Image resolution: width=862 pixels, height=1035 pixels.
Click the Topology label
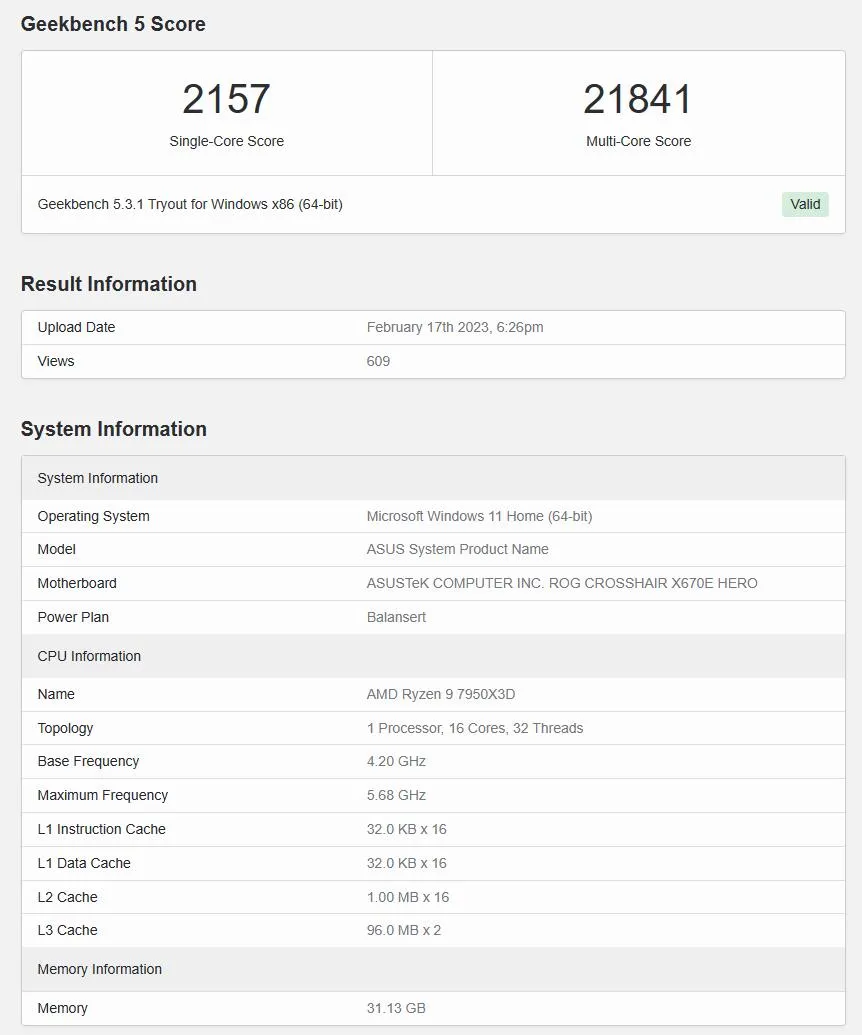click(65, 728)
